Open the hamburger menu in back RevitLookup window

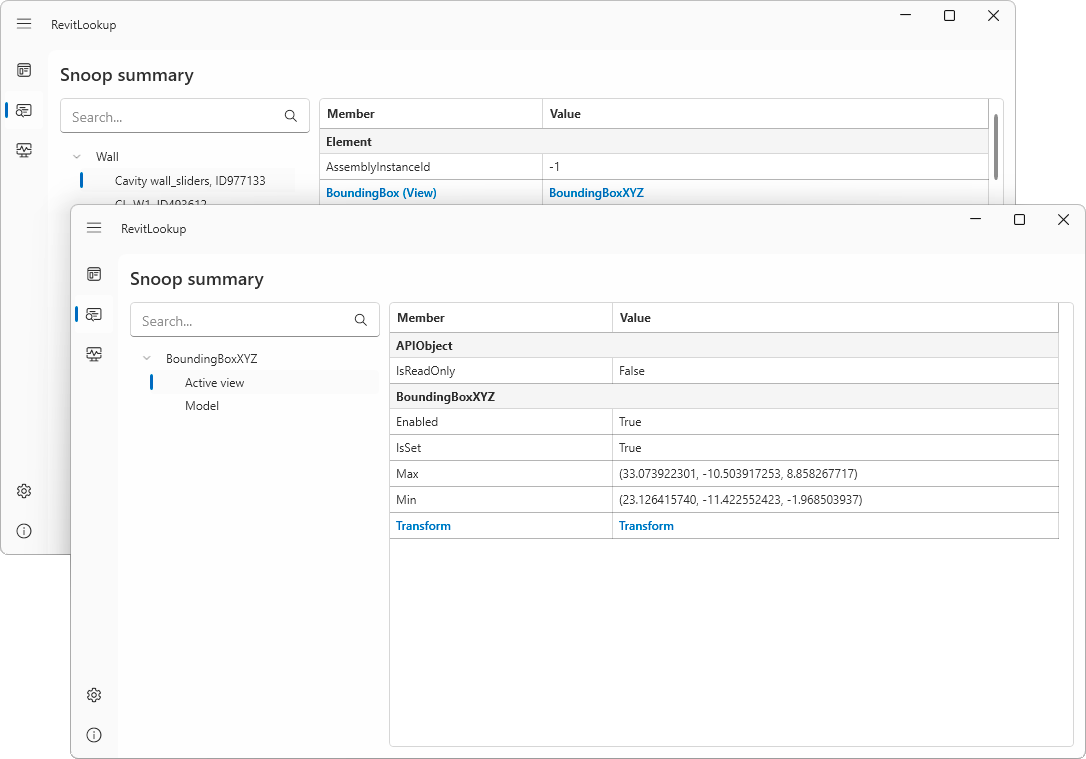(x=24, y=24)
